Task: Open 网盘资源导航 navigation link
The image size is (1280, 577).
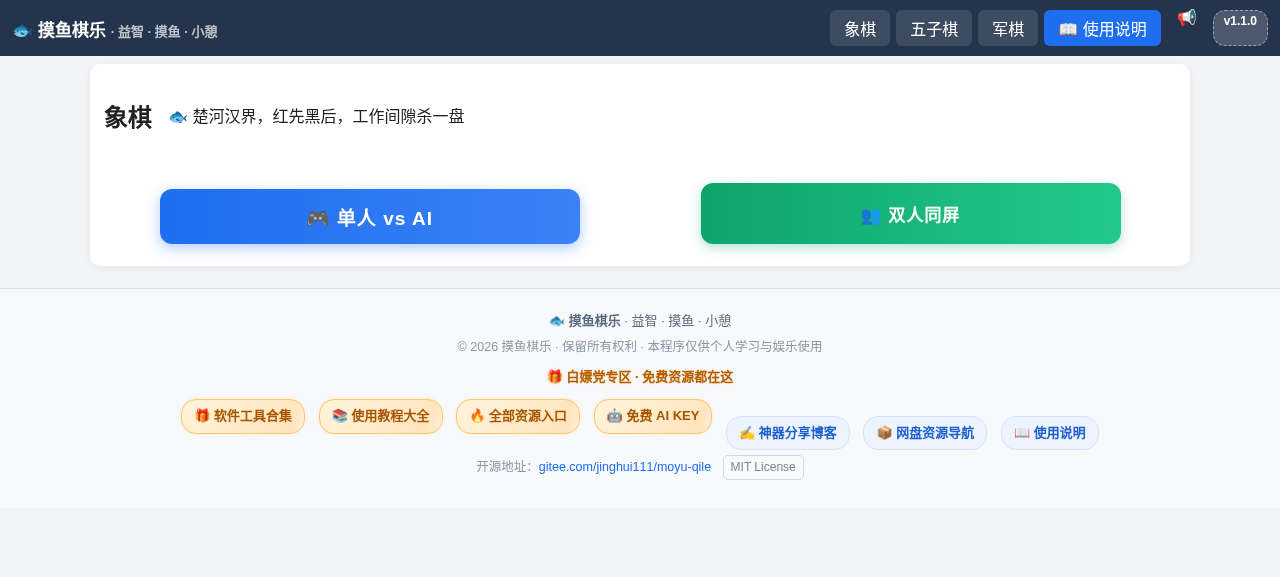Action: (925, 433)
